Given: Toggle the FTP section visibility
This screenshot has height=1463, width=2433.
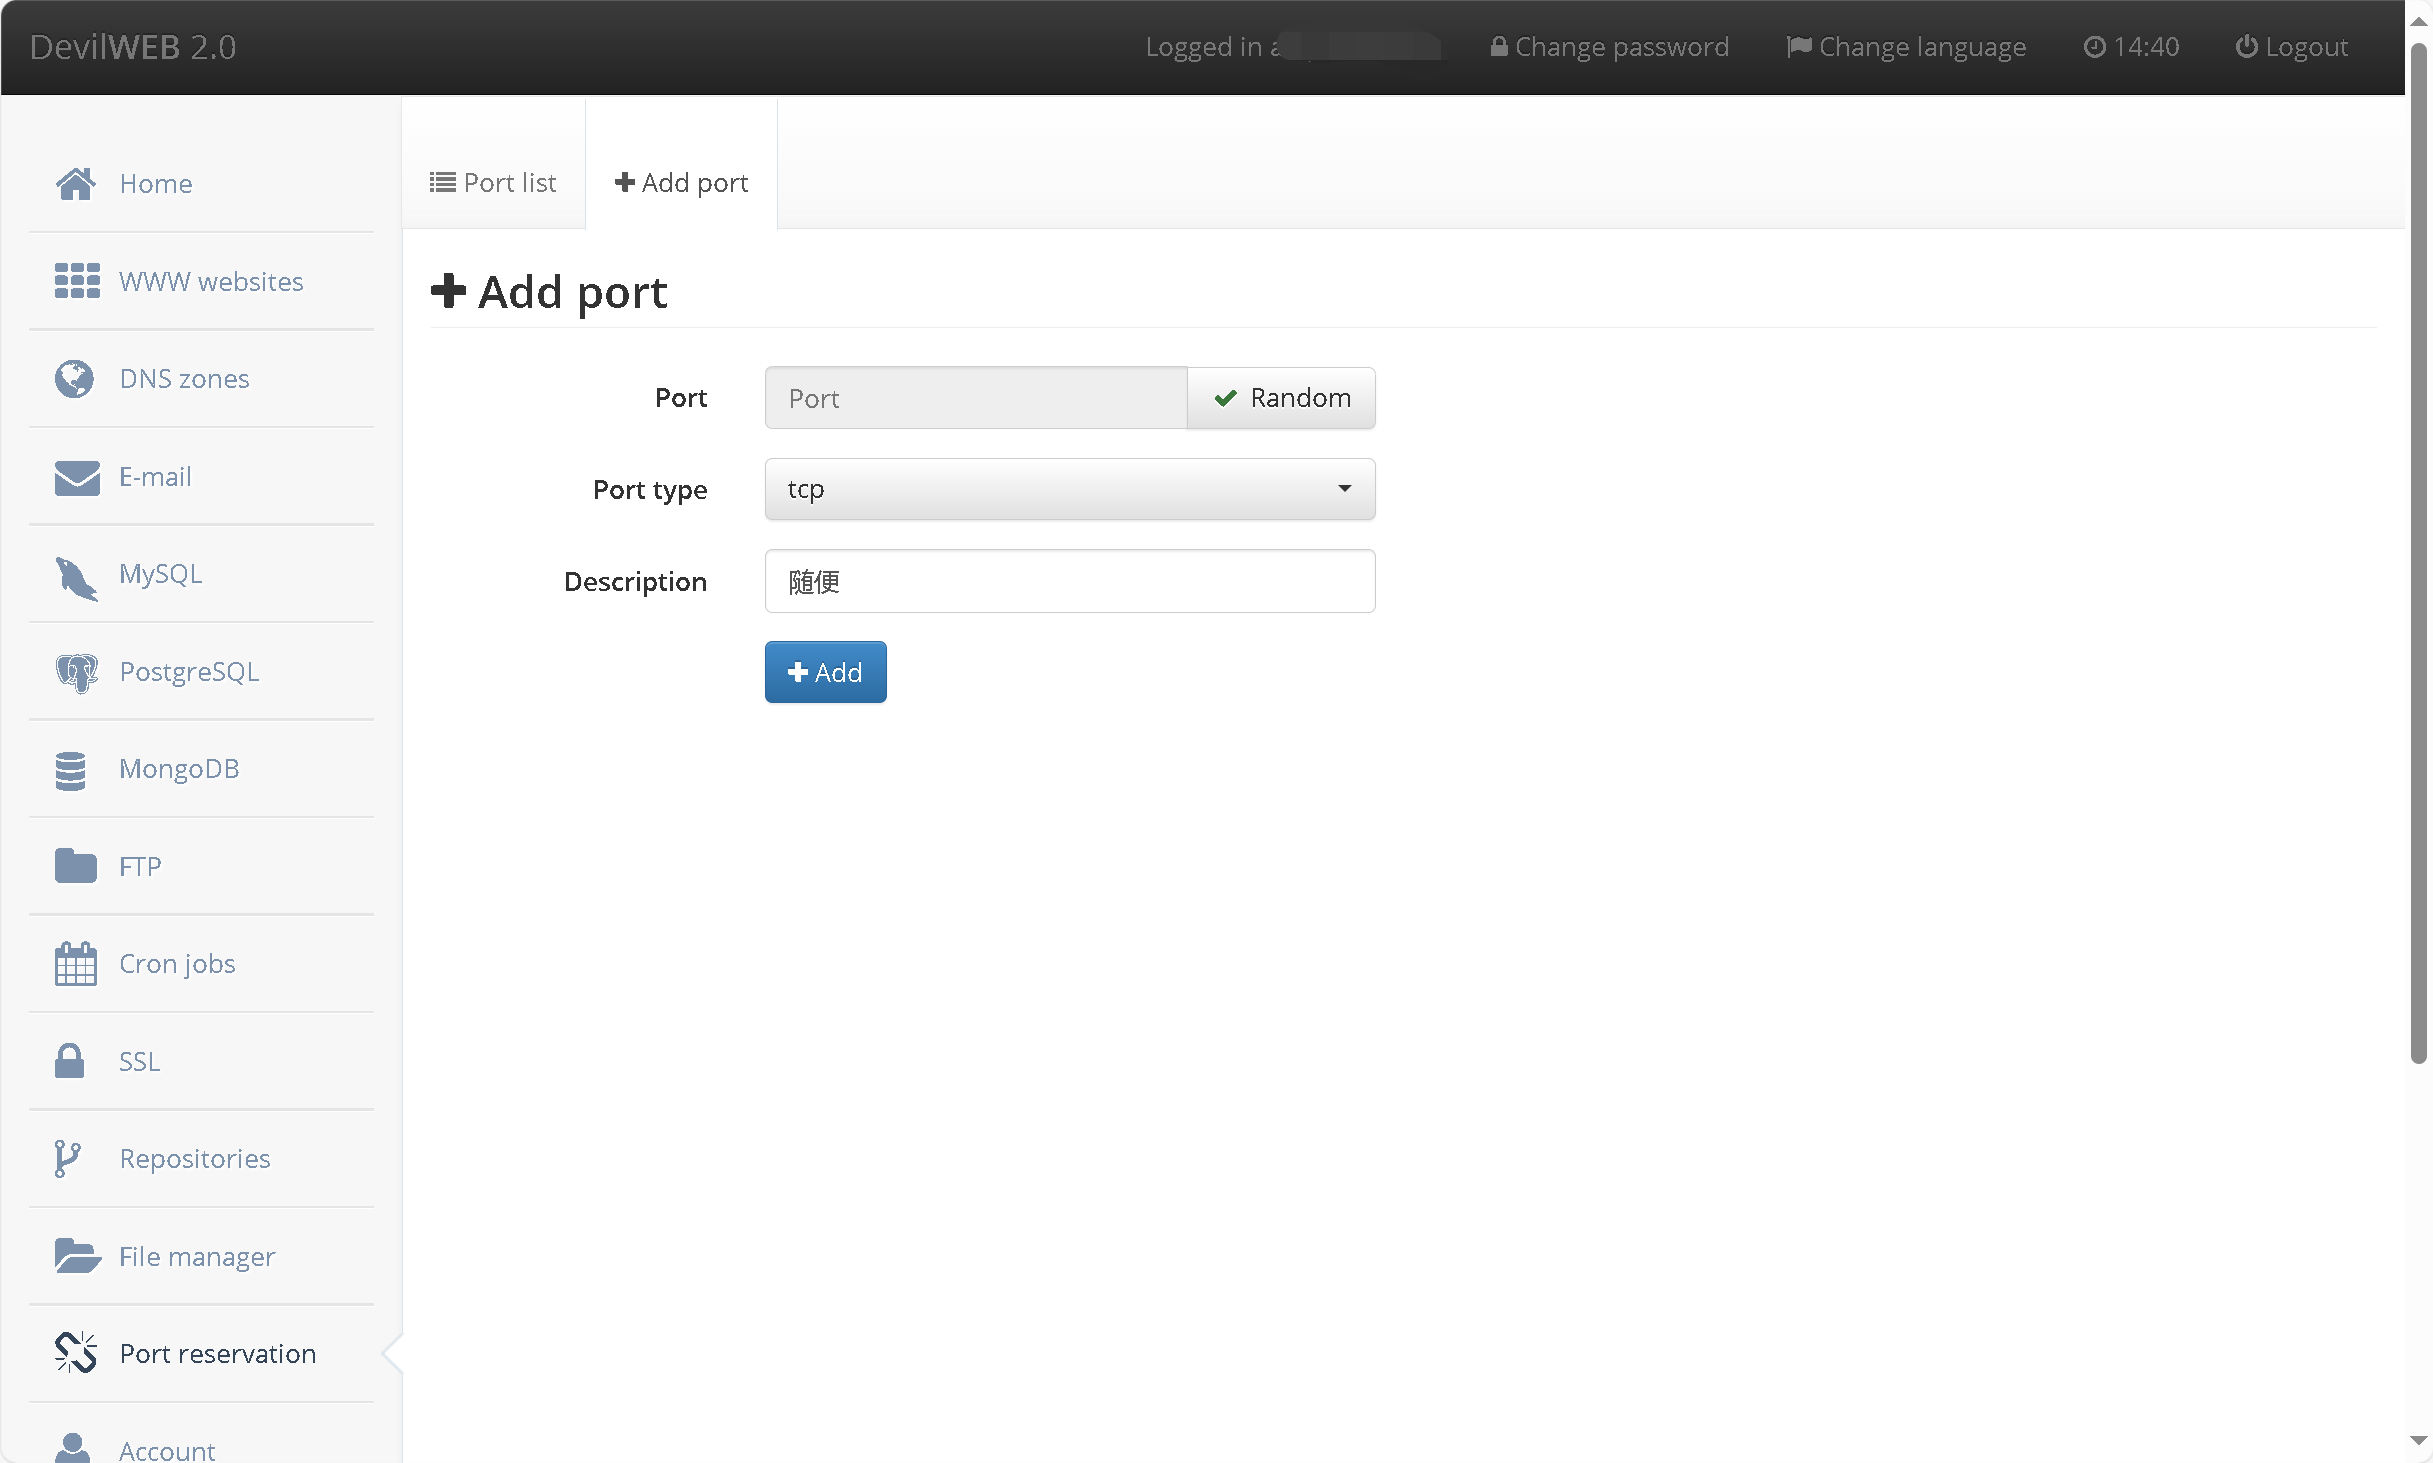Looking at the screenshot, I should click(x=139, y=865).
